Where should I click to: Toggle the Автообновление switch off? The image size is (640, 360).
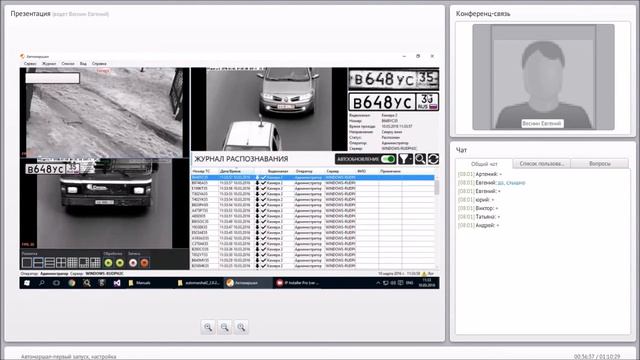[388, 159]
